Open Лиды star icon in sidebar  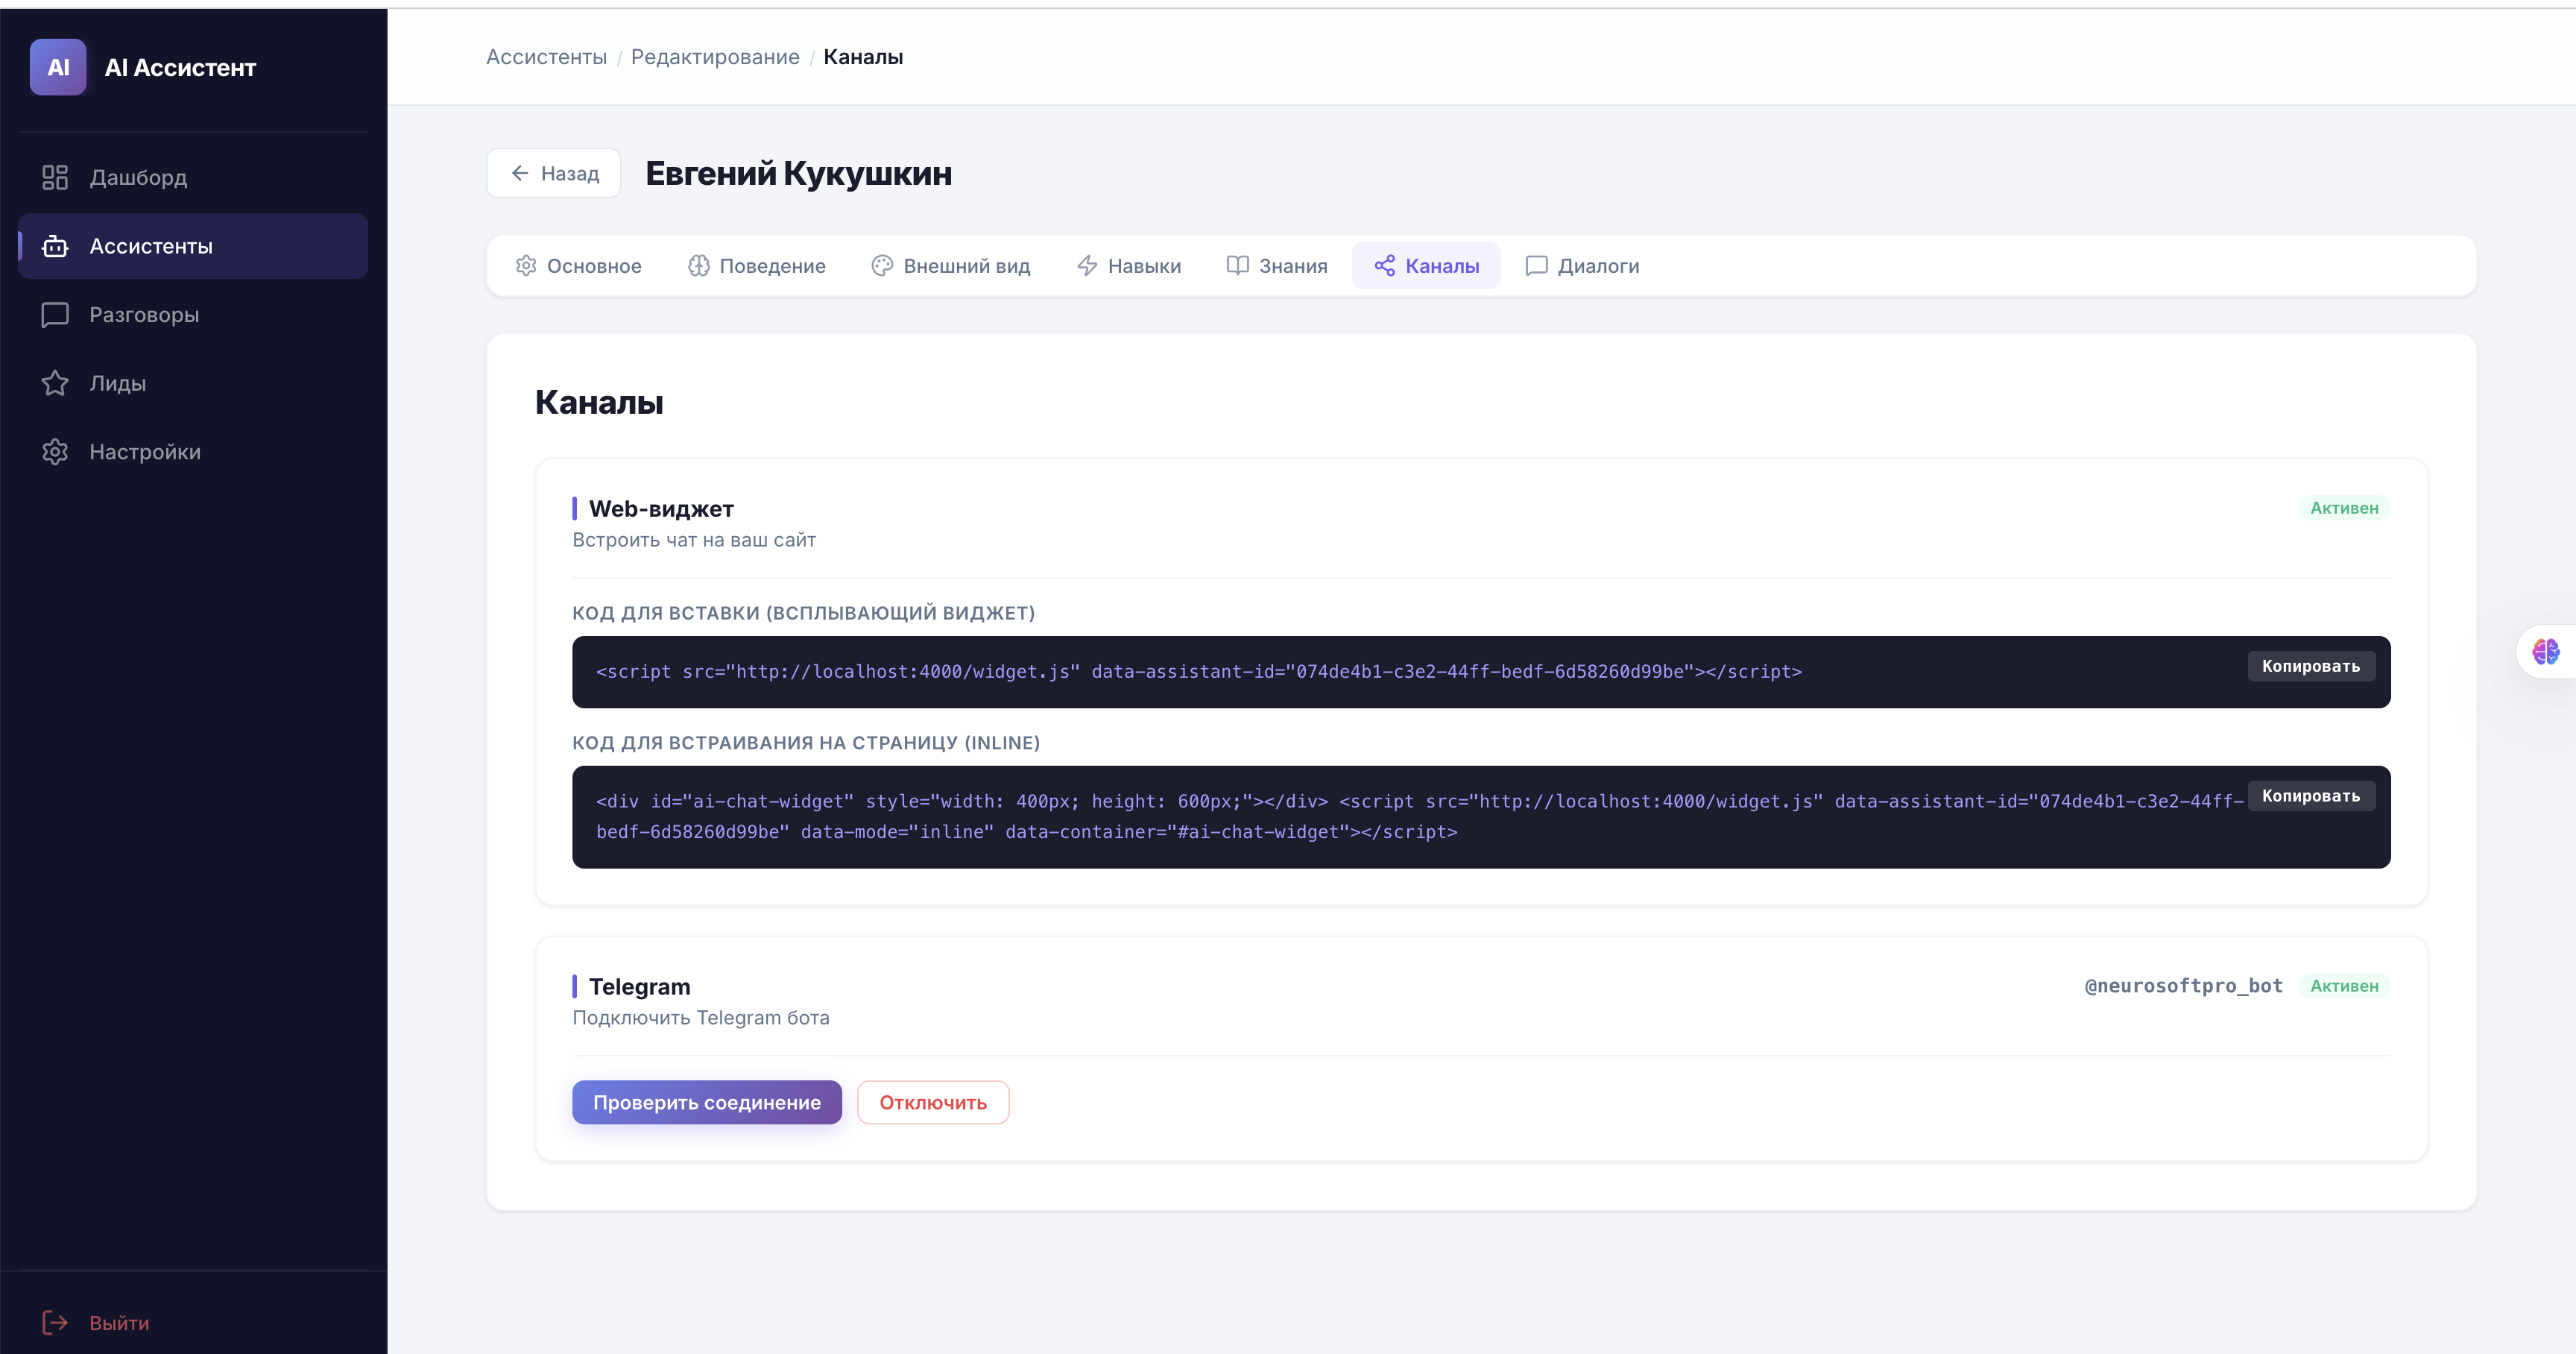[x=55, y=383]
